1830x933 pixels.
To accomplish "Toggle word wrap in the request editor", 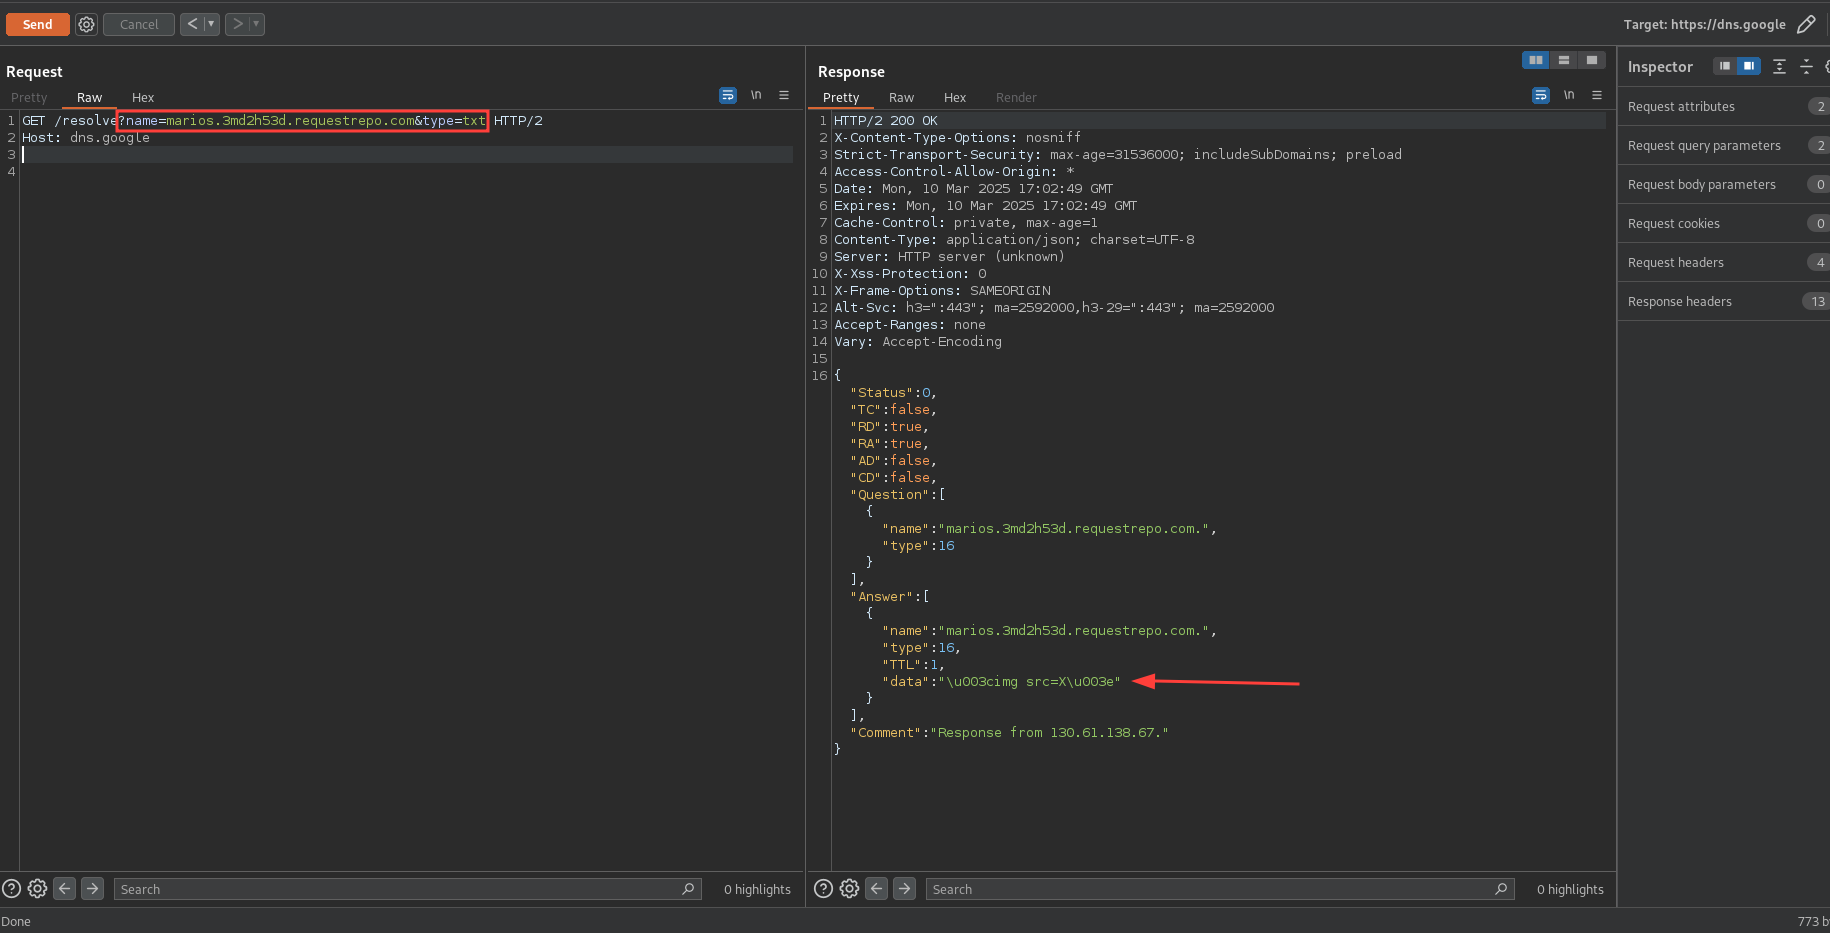I will click(x=728, y=95).
